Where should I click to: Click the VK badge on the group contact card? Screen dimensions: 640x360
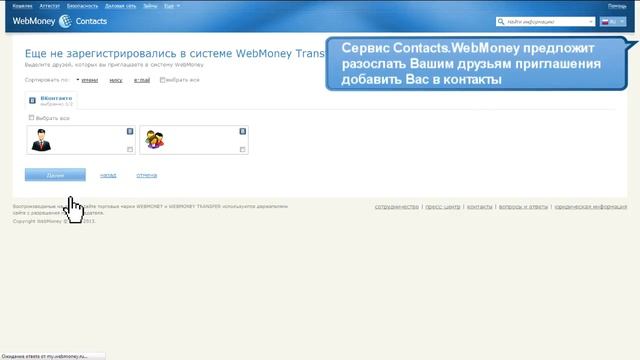[242, 131]
